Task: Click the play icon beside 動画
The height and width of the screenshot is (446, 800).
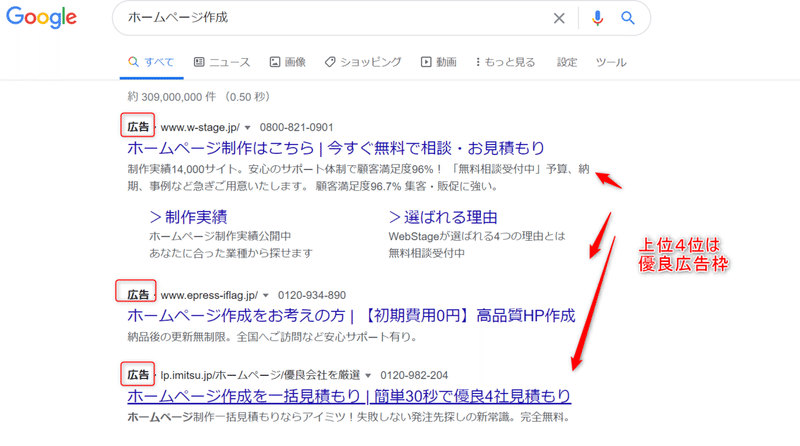Action: click(x=426, y=62)
